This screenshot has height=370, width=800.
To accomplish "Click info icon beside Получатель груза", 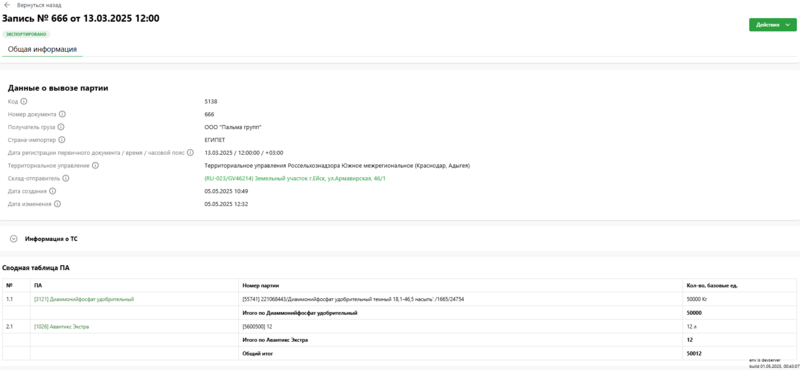I will click(61, 127).
